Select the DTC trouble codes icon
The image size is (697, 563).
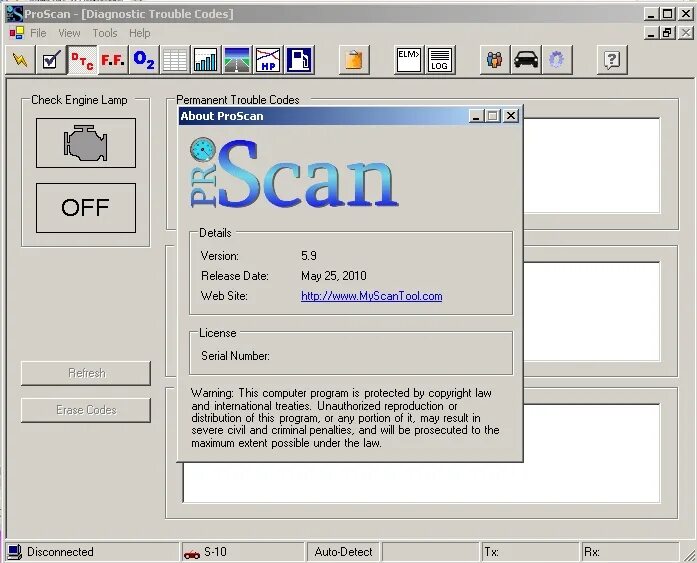click(x=82, y=60)
